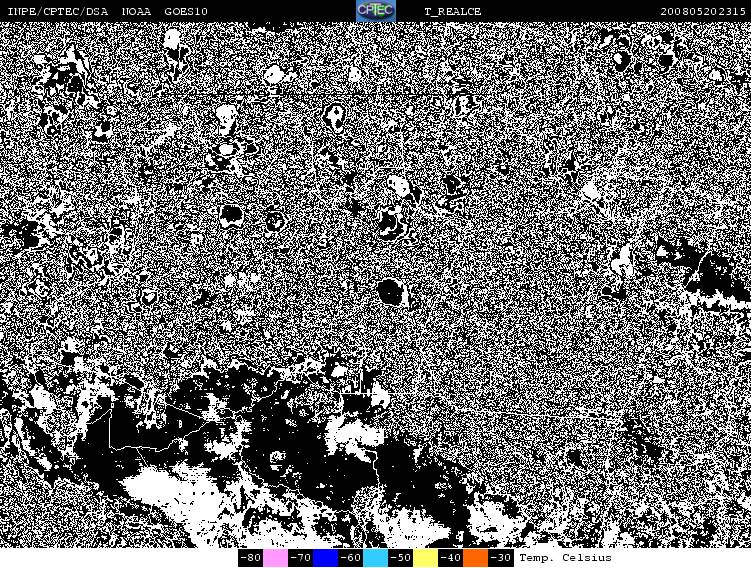
Task: Click the -70 temperature label
Action: coord(300,558)
